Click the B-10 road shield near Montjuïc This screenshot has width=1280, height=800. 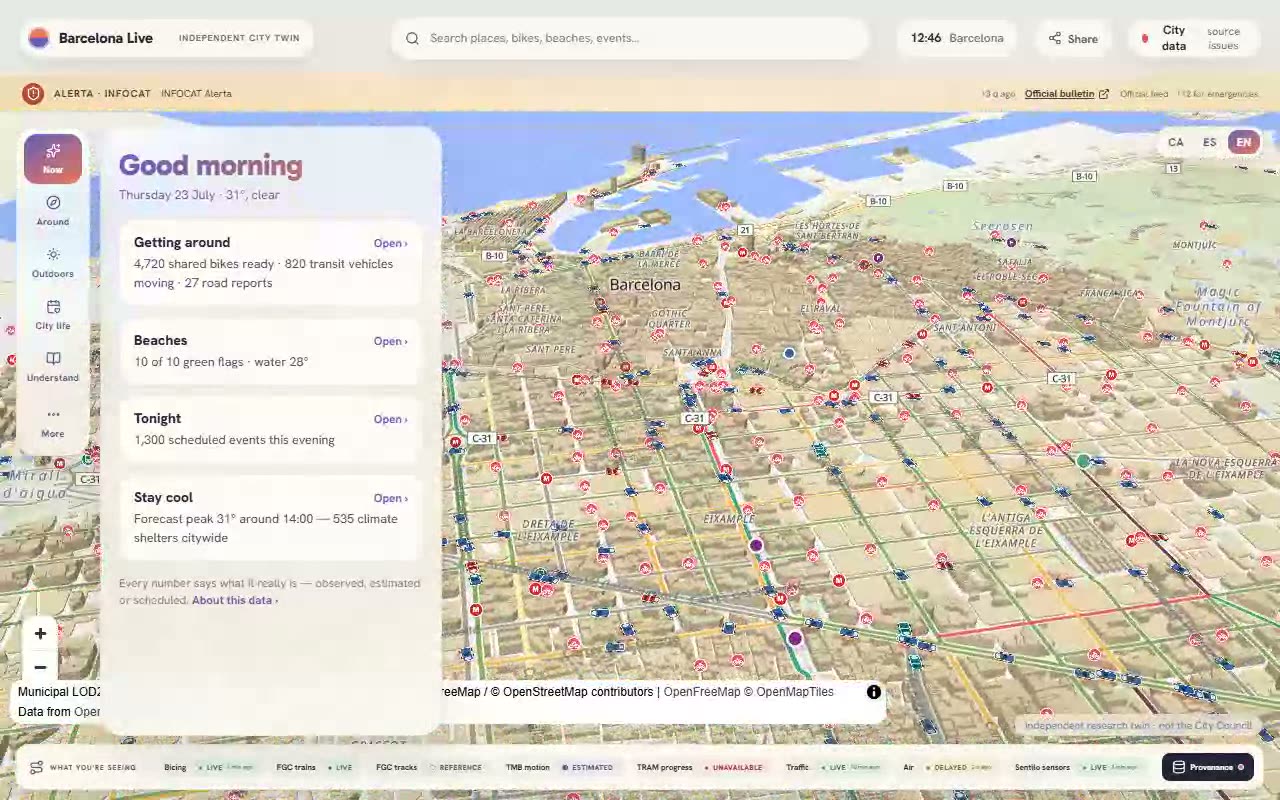click(1084, 177)
